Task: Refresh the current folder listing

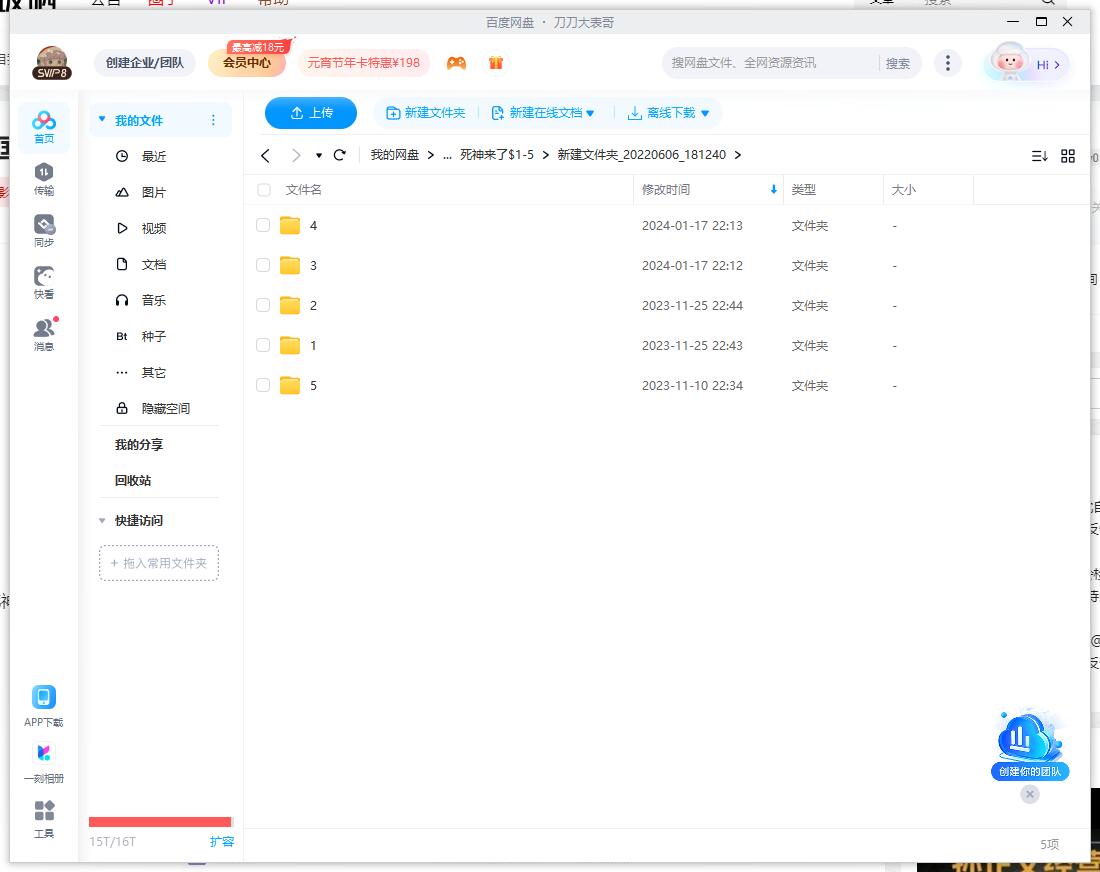Action: tap(340, 155)
